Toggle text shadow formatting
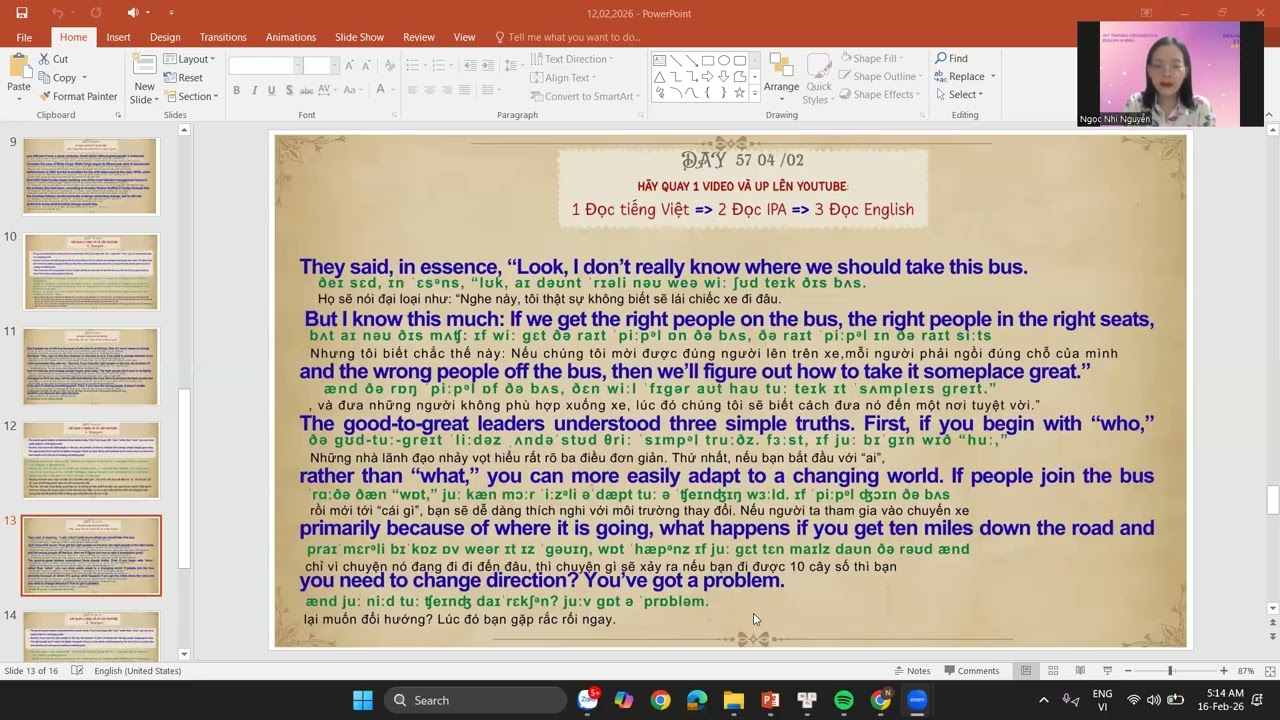Image resolution: width=1280 pixels, height=720 pixels. pos(289,90)
